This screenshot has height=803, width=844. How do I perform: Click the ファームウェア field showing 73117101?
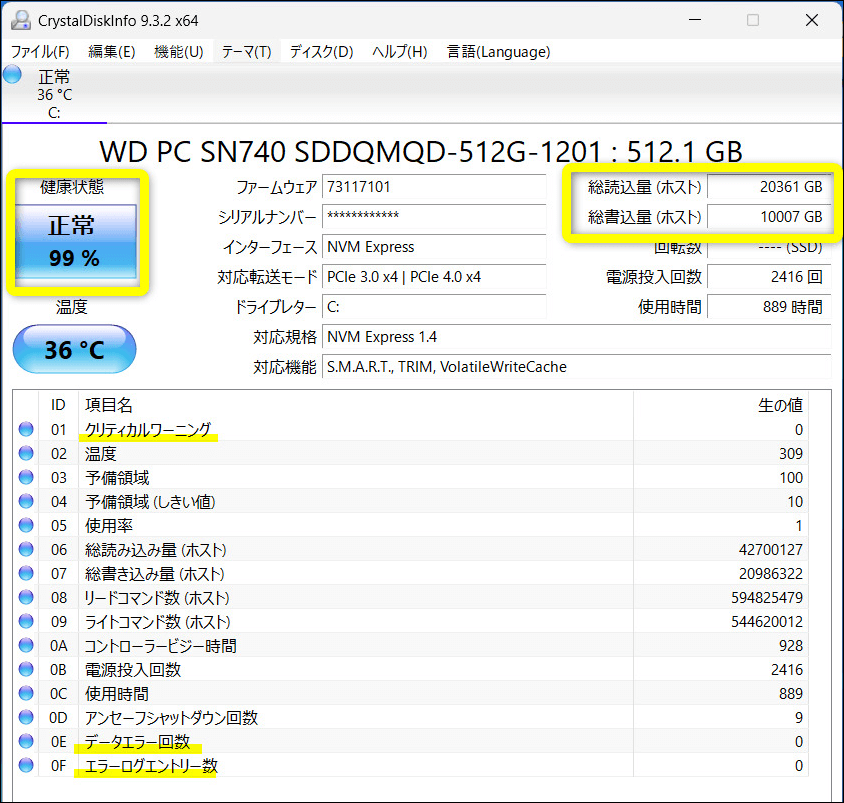(434, 187)
